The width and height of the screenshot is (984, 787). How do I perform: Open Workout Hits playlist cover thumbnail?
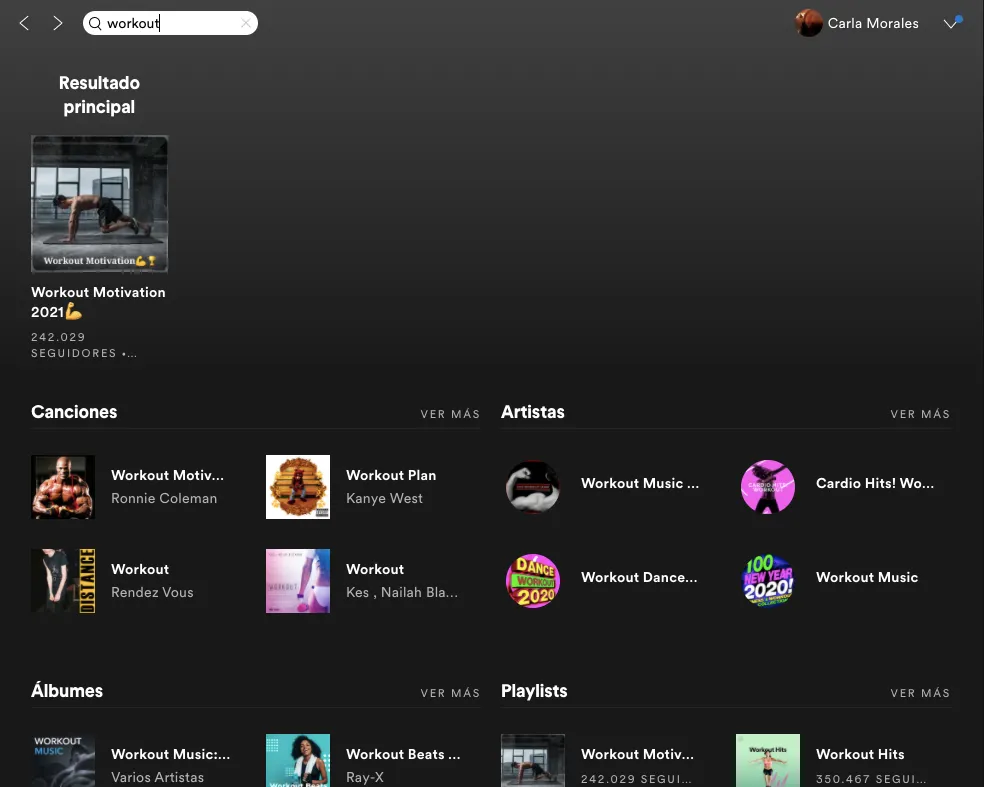point(767,761)
